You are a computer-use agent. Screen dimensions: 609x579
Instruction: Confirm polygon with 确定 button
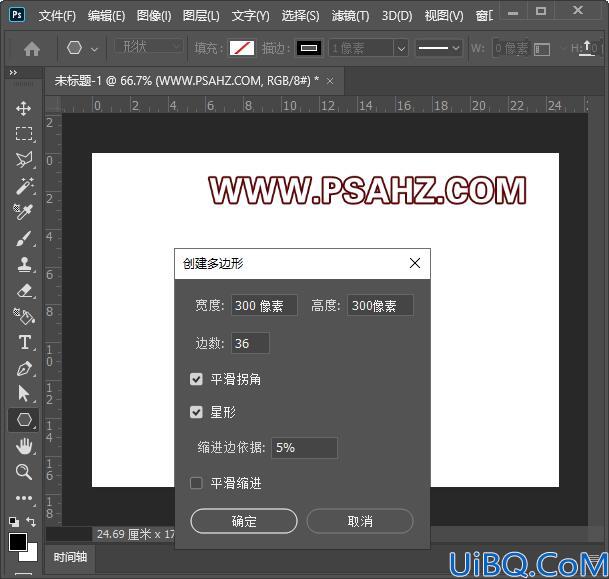pyautogui.click(x=244, y=521)
